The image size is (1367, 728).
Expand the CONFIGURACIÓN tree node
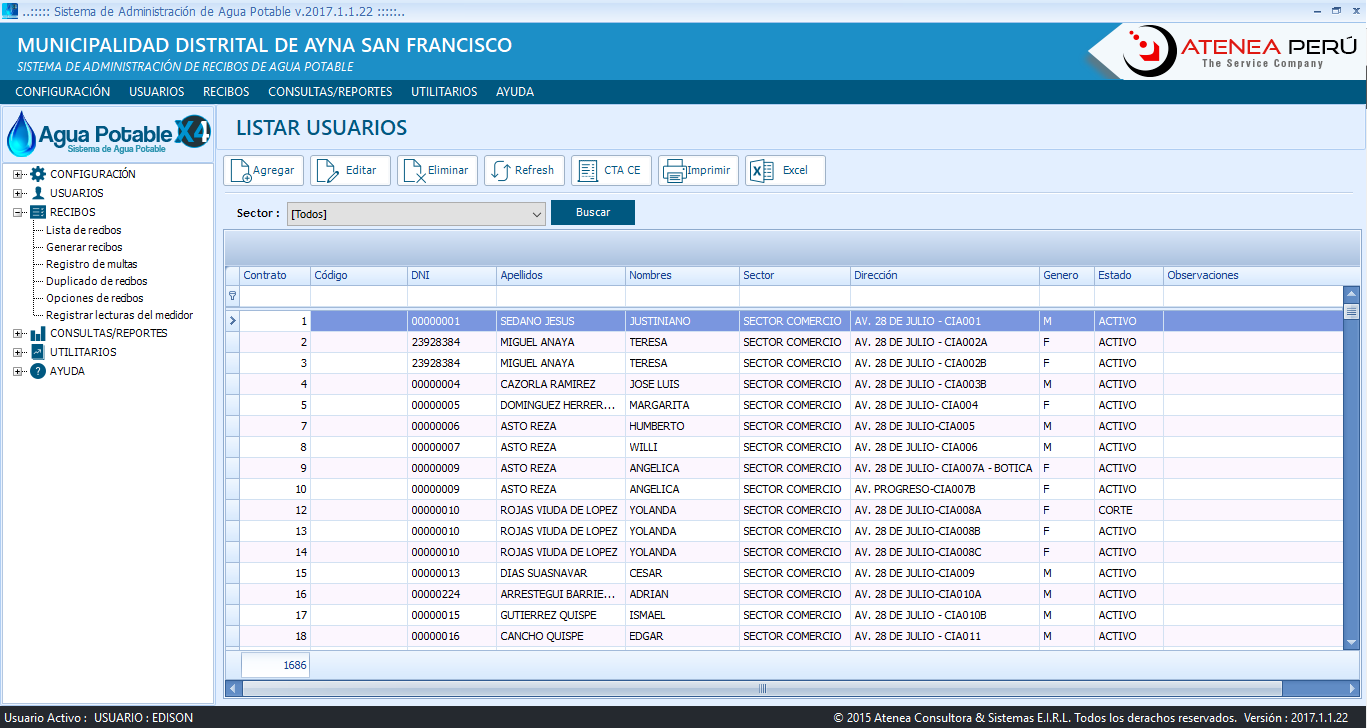[18, 174]
